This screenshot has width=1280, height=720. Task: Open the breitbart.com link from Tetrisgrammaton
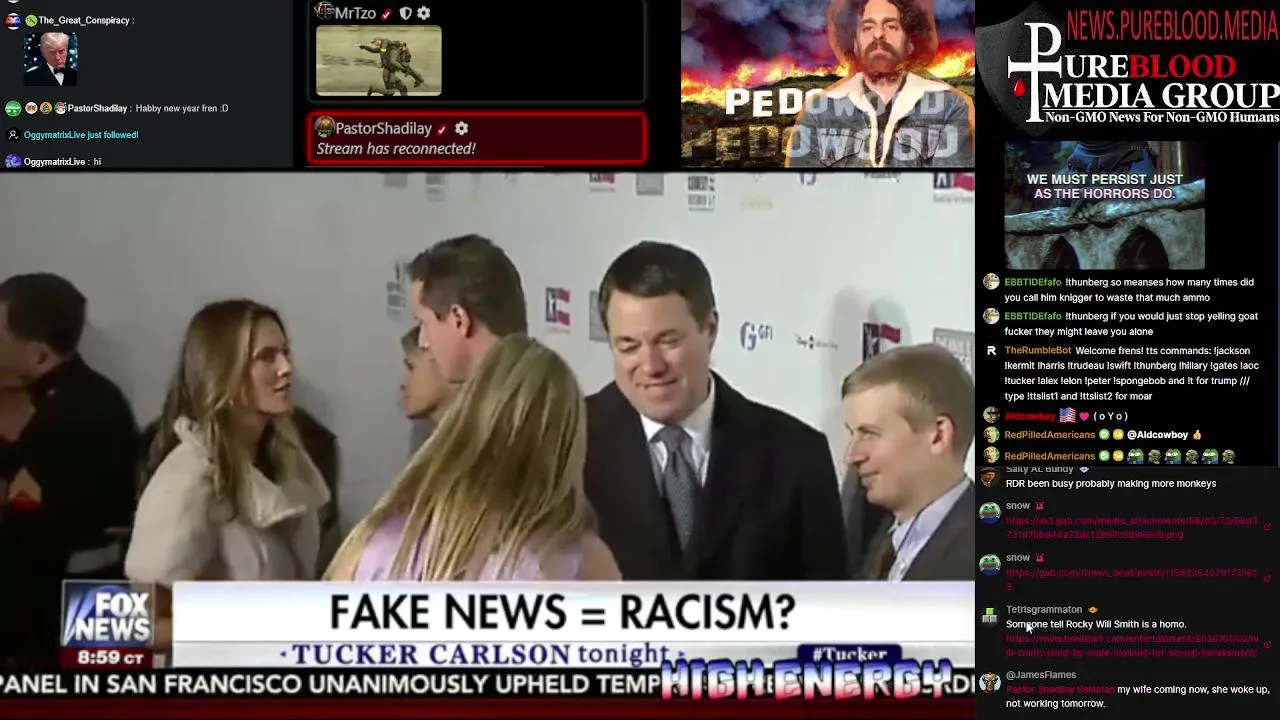click(x=1132, y=646)
